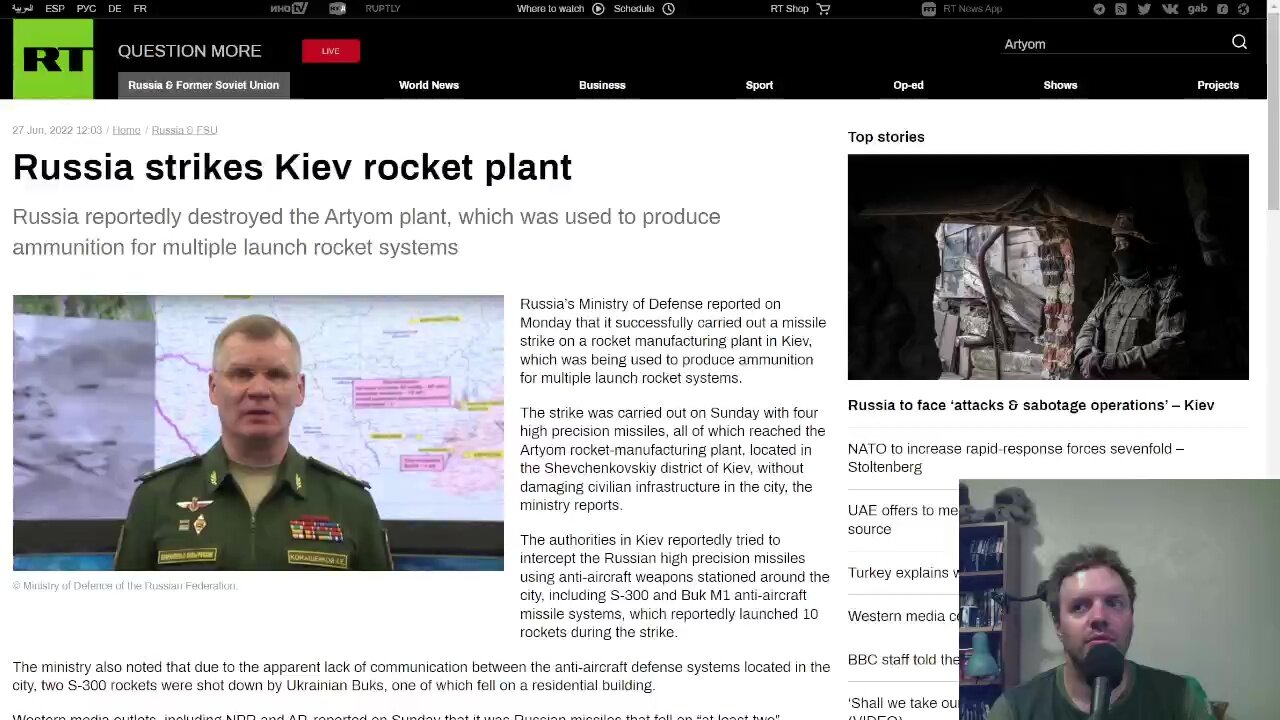Open the Western media story link
1280x720 pixels.
[x=903, y=616]
